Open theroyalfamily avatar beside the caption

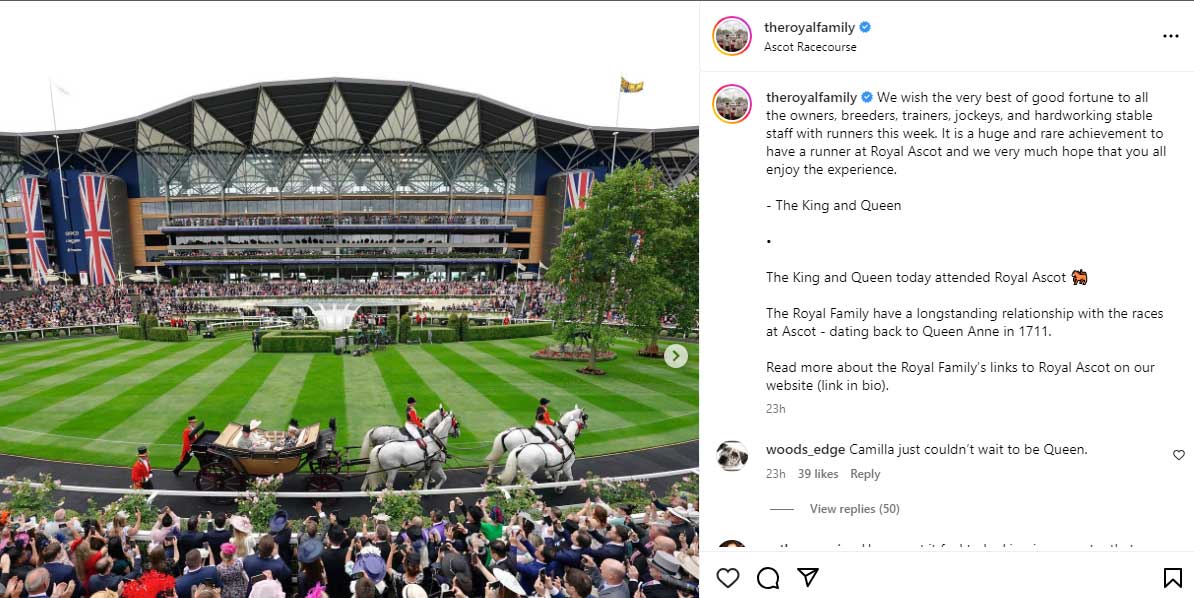click(x=732, y=104)
